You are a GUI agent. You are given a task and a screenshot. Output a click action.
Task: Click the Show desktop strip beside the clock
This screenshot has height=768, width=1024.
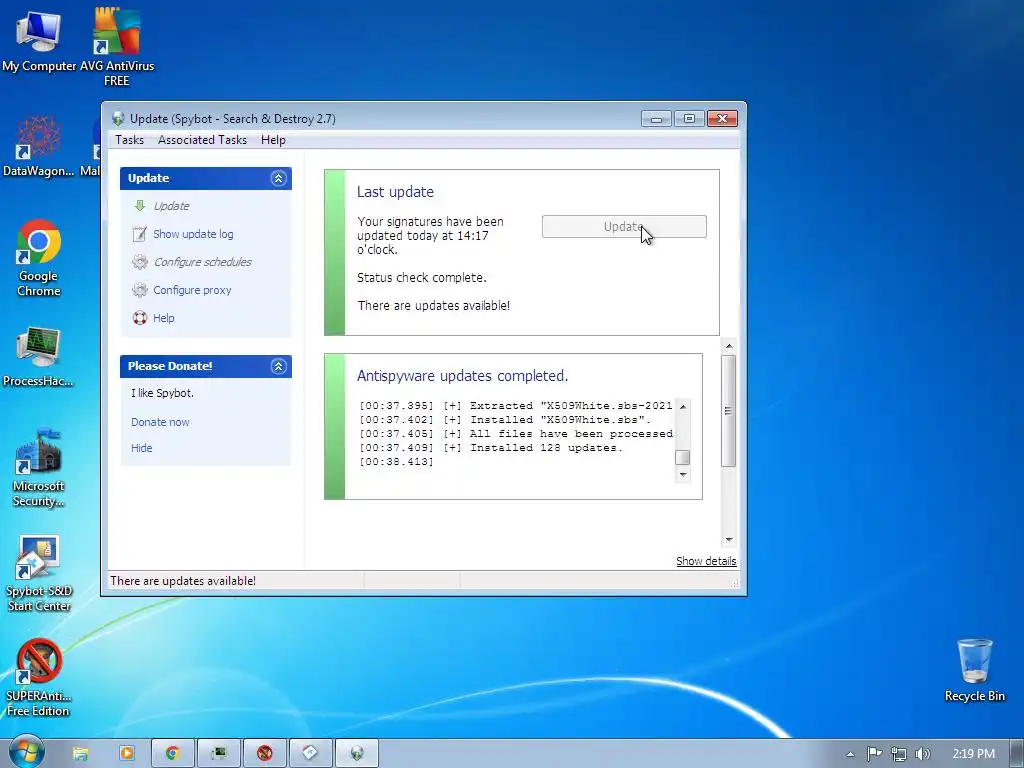click(1017, 754)
